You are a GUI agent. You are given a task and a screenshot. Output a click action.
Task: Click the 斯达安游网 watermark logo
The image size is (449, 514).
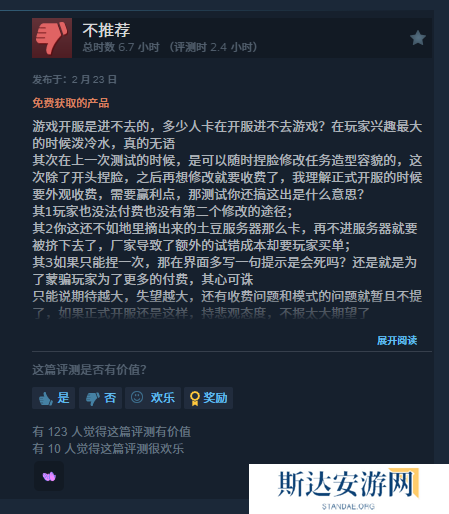348,484
